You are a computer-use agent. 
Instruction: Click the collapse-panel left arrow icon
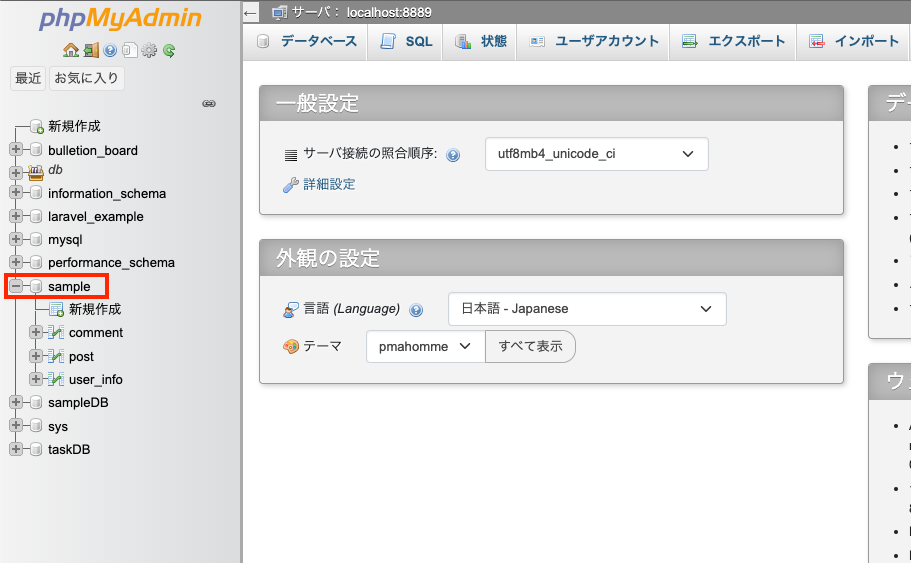[x=250, y=12]
